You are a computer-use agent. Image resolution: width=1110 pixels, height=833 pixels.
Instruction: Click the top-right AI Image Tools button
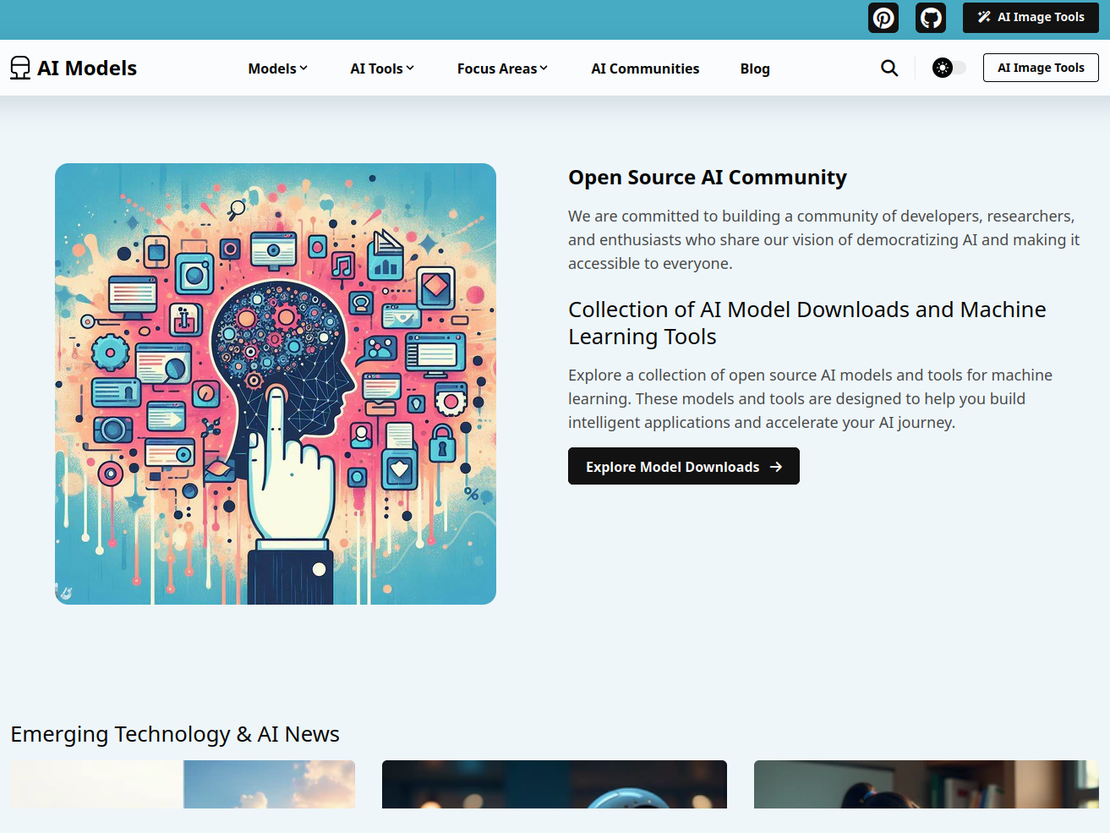pyautogui.click(x=1030, y=17)
